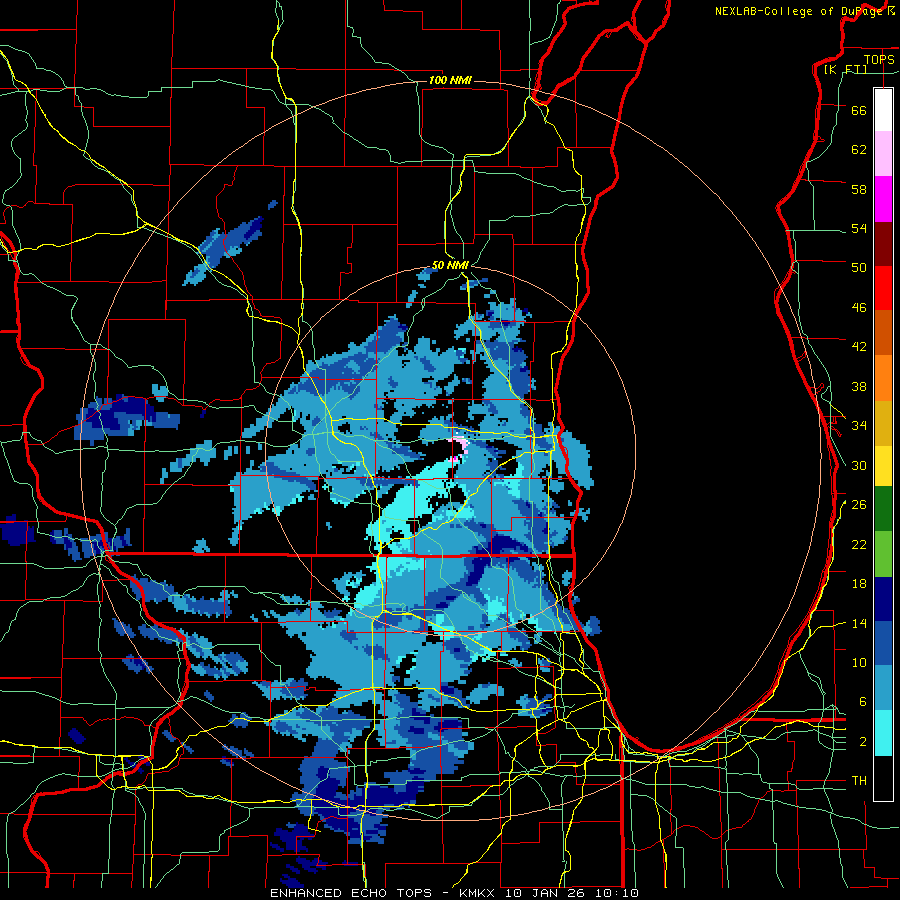900x900 pixels.
Task: Click the legend value 2
Action: (863, 742)
